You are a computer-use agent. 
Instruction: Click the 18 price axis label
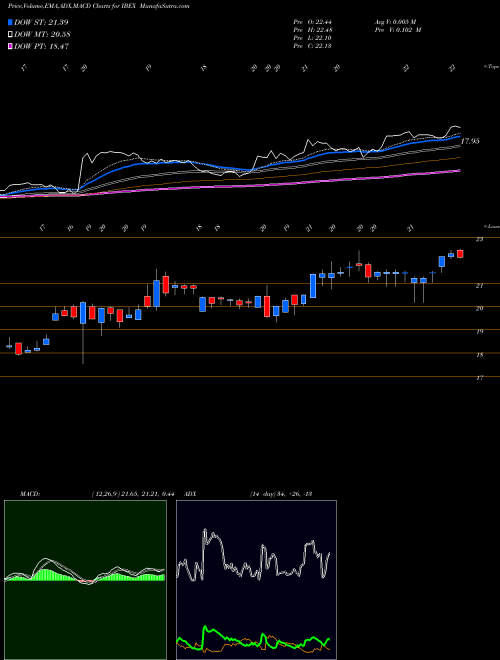coord(479,355)
